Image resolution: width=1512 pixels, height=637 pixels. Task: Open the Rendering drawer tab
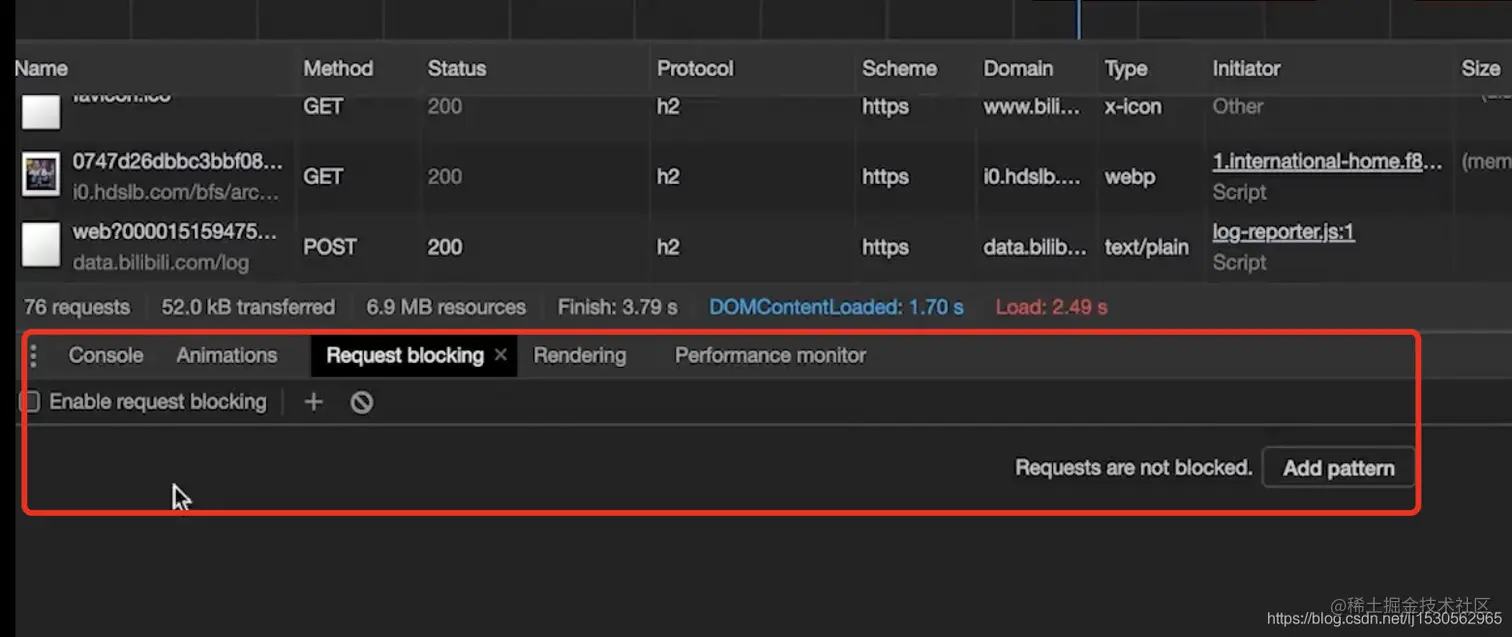coord(580,355)
